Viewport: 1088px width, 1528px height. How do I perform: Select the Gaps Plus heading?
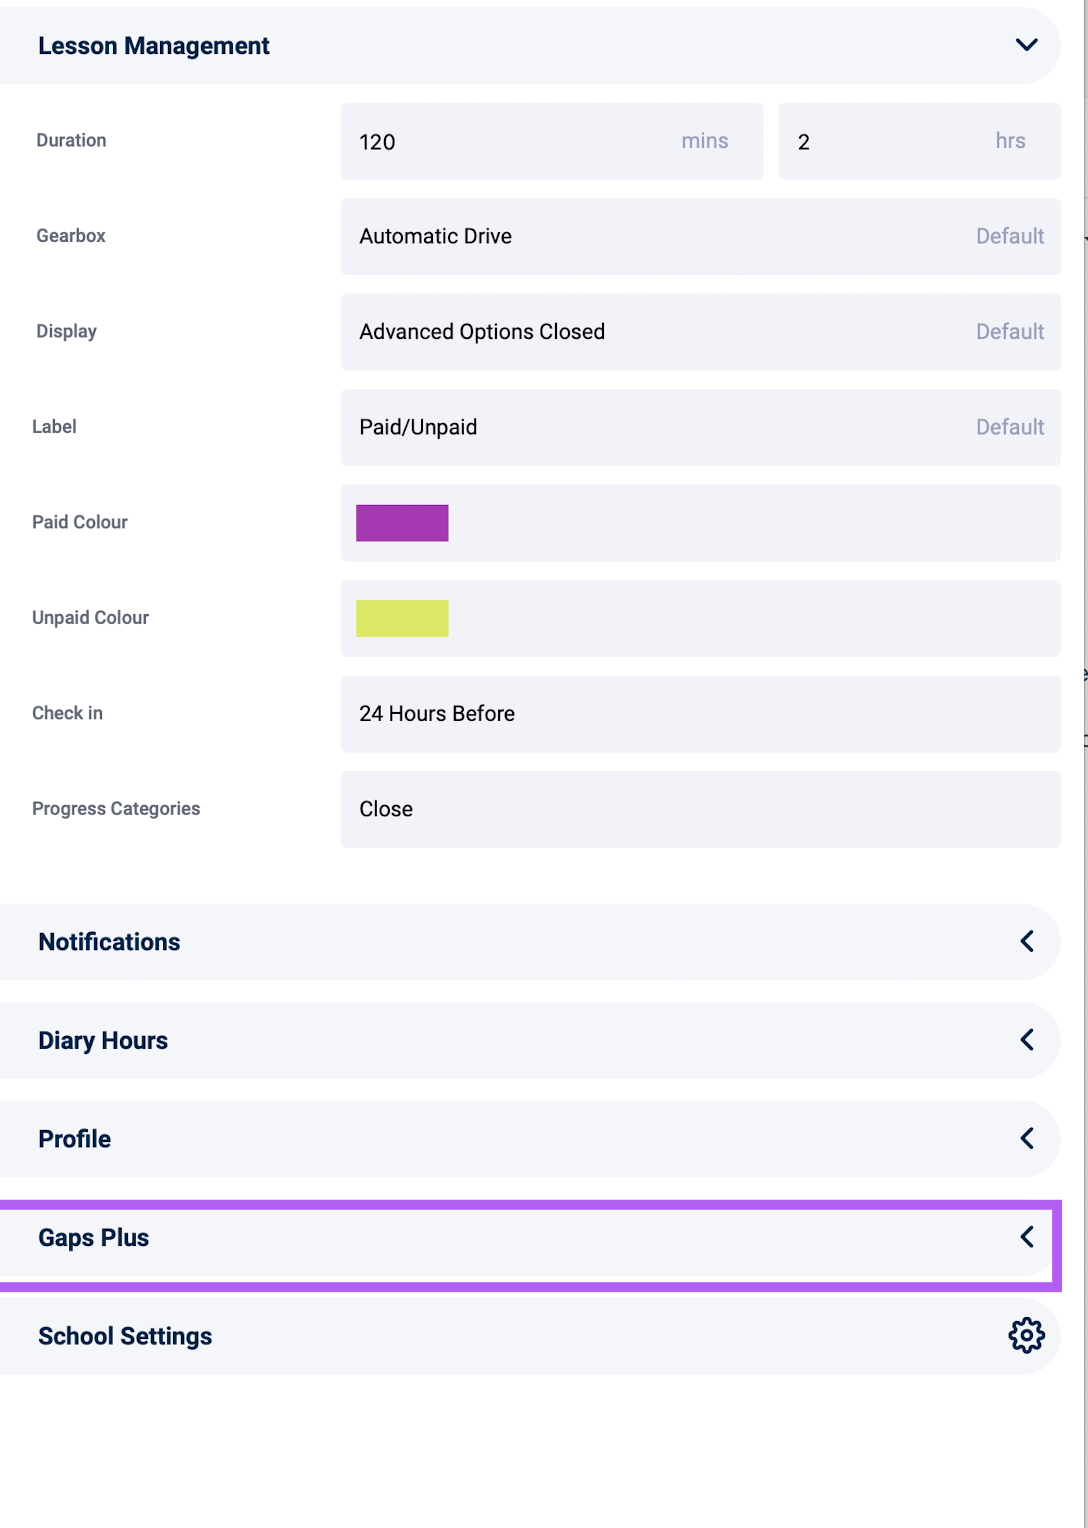(x=94, y=1238)
